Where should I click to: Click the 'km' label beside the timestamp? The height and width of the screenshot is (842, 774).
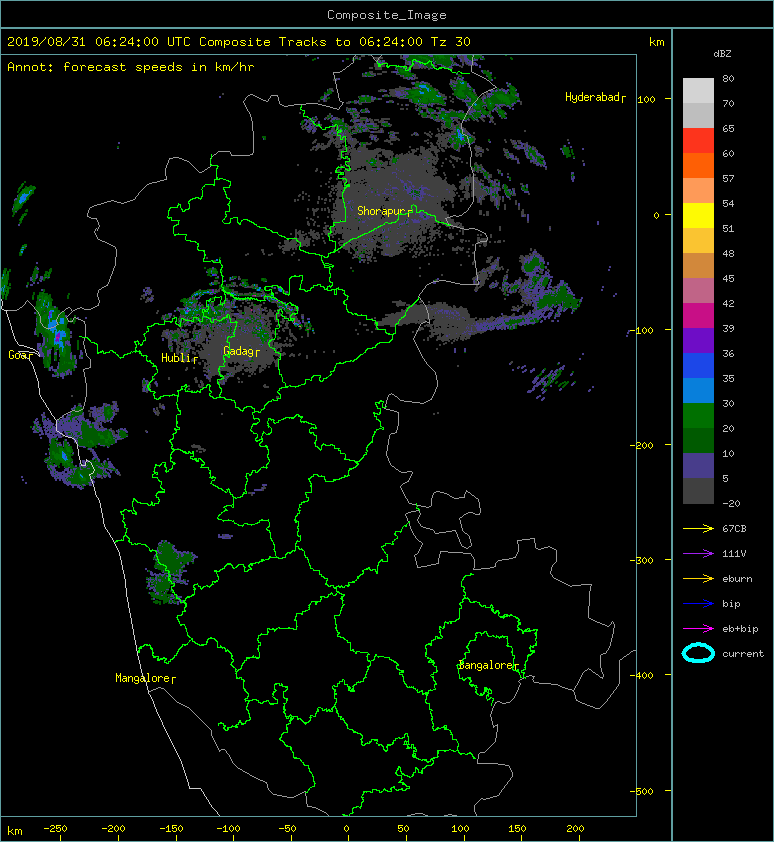[656, 42]
